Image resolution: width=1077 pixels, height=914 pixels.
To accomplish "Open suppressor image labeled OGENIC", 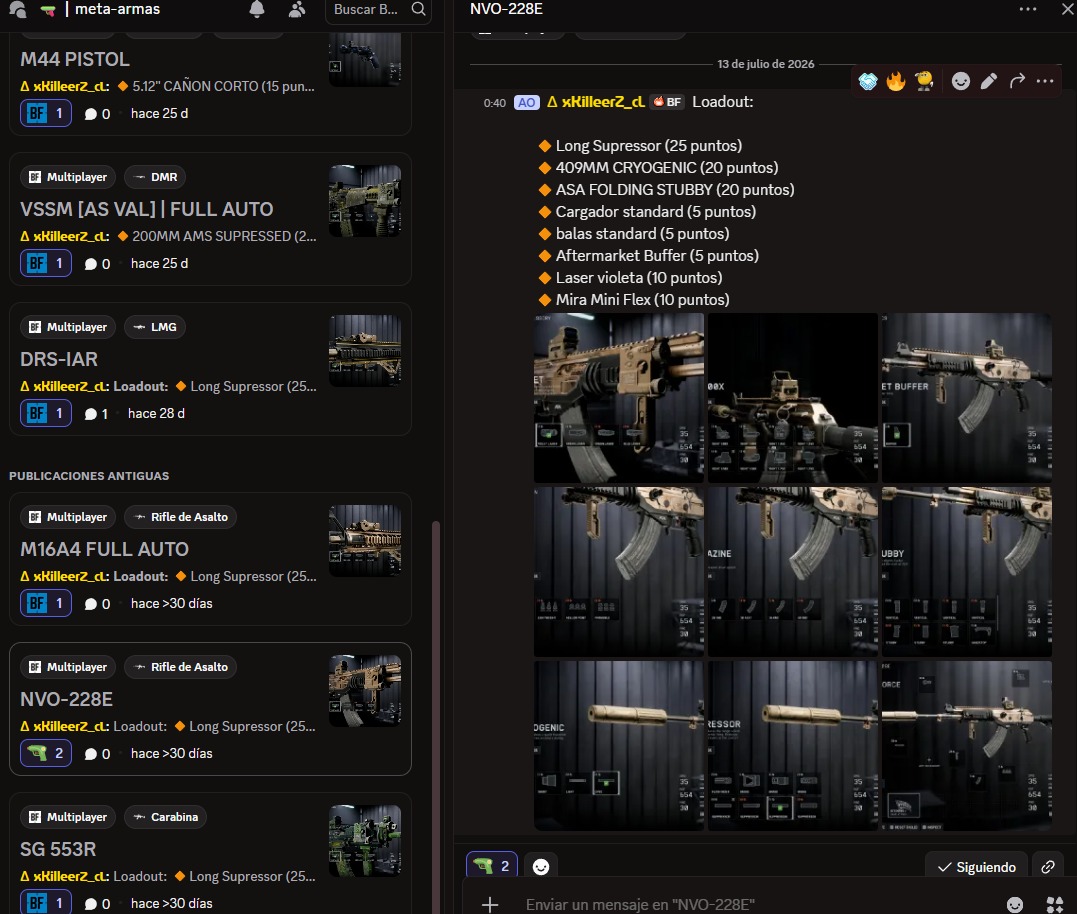I will (619, 746).
